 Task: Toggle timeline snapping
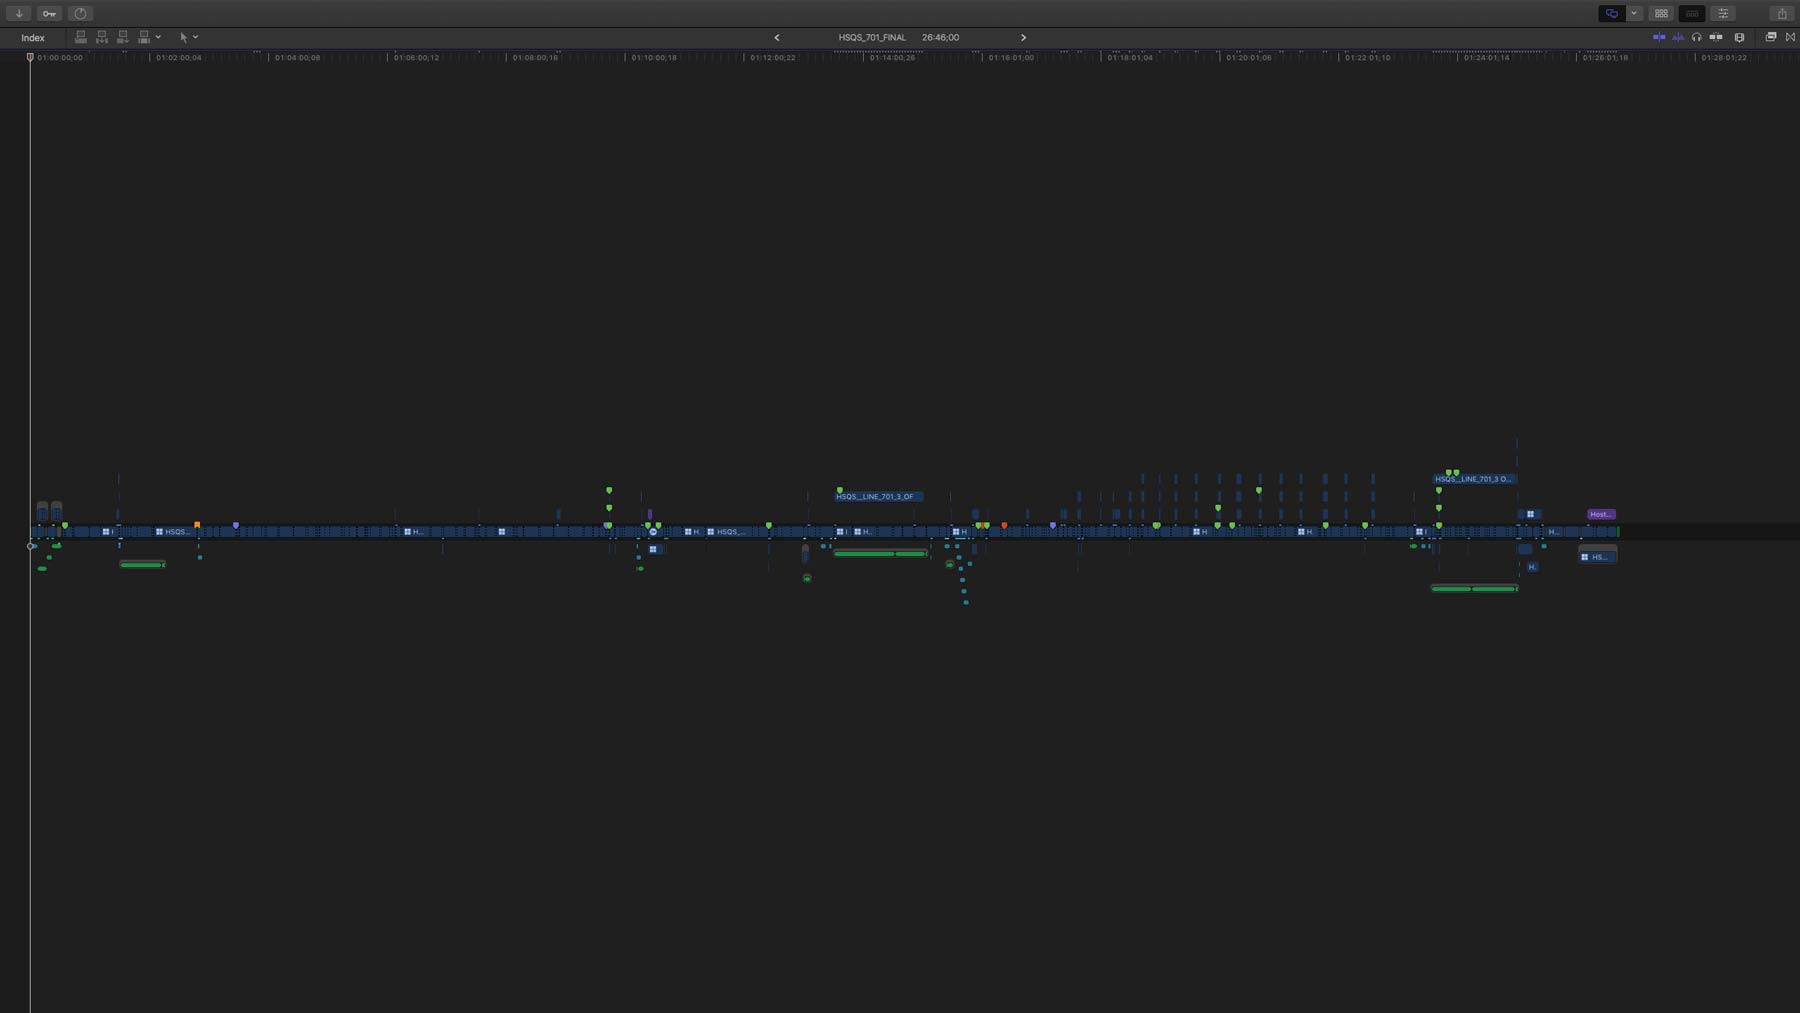(x=1716, y=37)
